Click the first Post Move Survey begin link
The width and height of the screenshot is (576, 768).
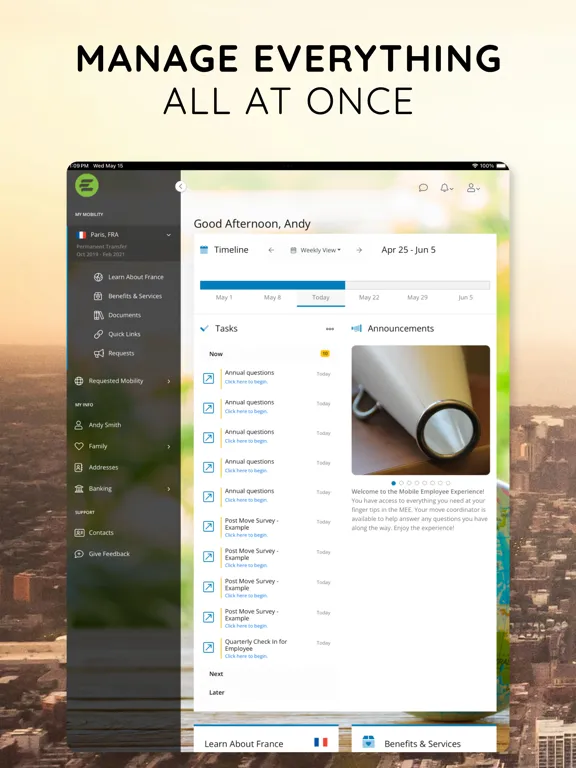click(246, 535)
